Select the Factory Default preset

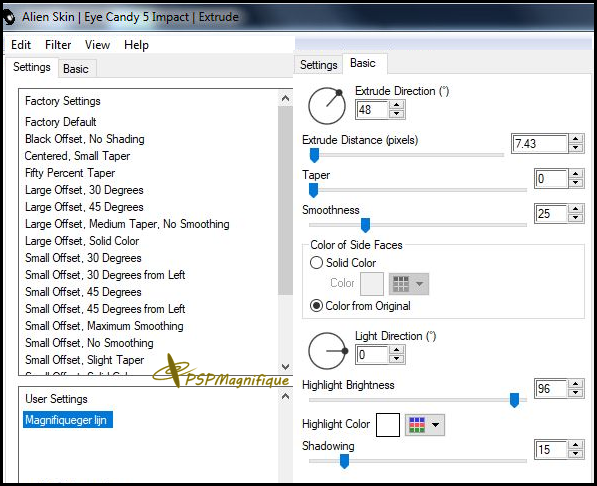[x=61, y=122]
